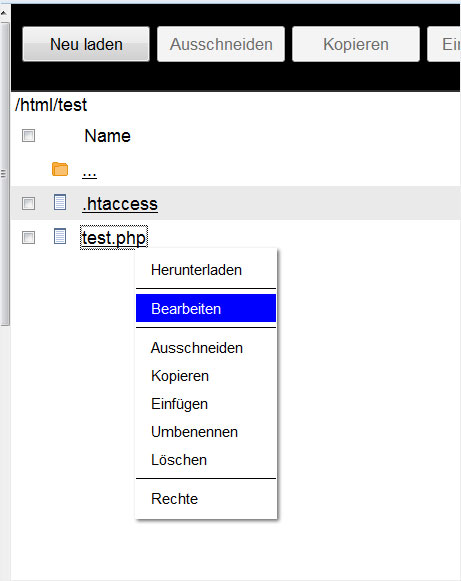Click the test.php file icon
This screenshot has height=581, width=461.
click(x=60, y=236)
